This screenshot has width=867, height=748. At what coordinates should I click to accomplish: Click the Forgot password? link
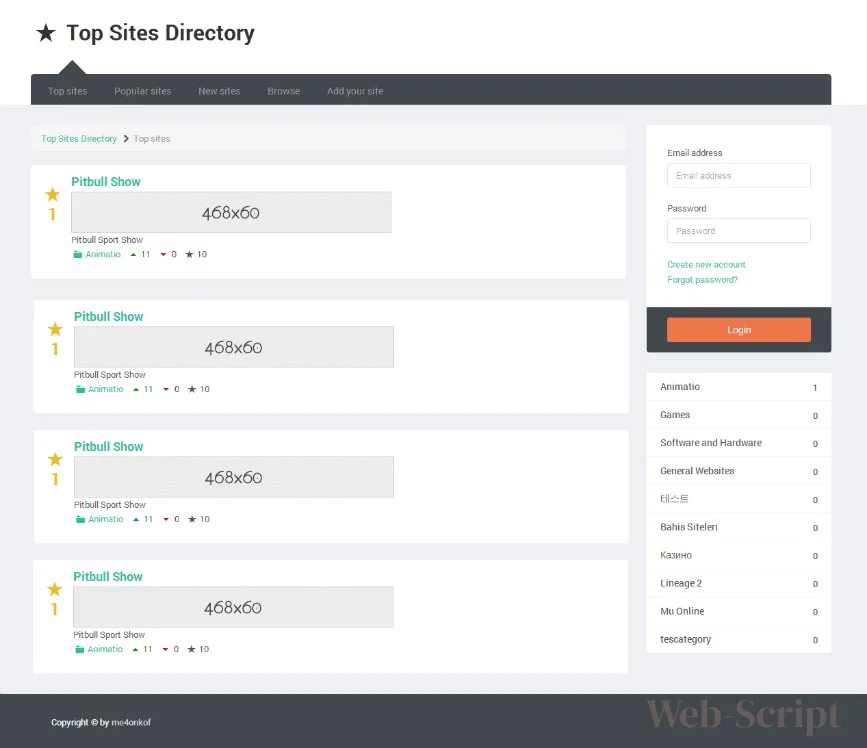702,280
